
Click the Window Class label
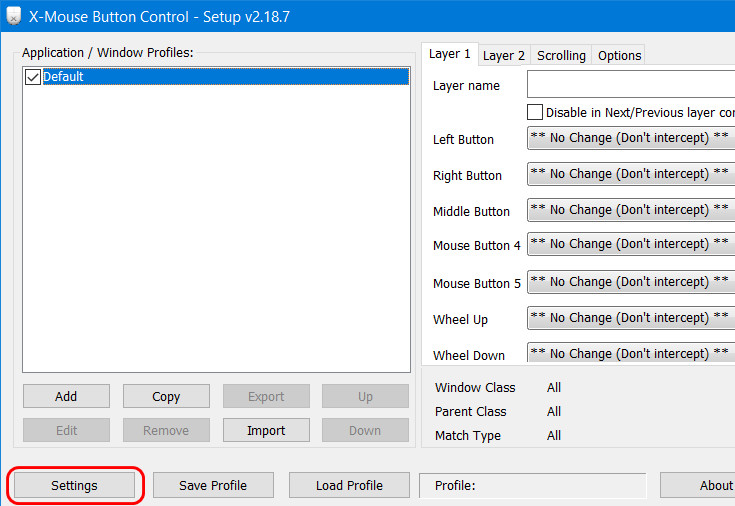[x=475, y=387]
